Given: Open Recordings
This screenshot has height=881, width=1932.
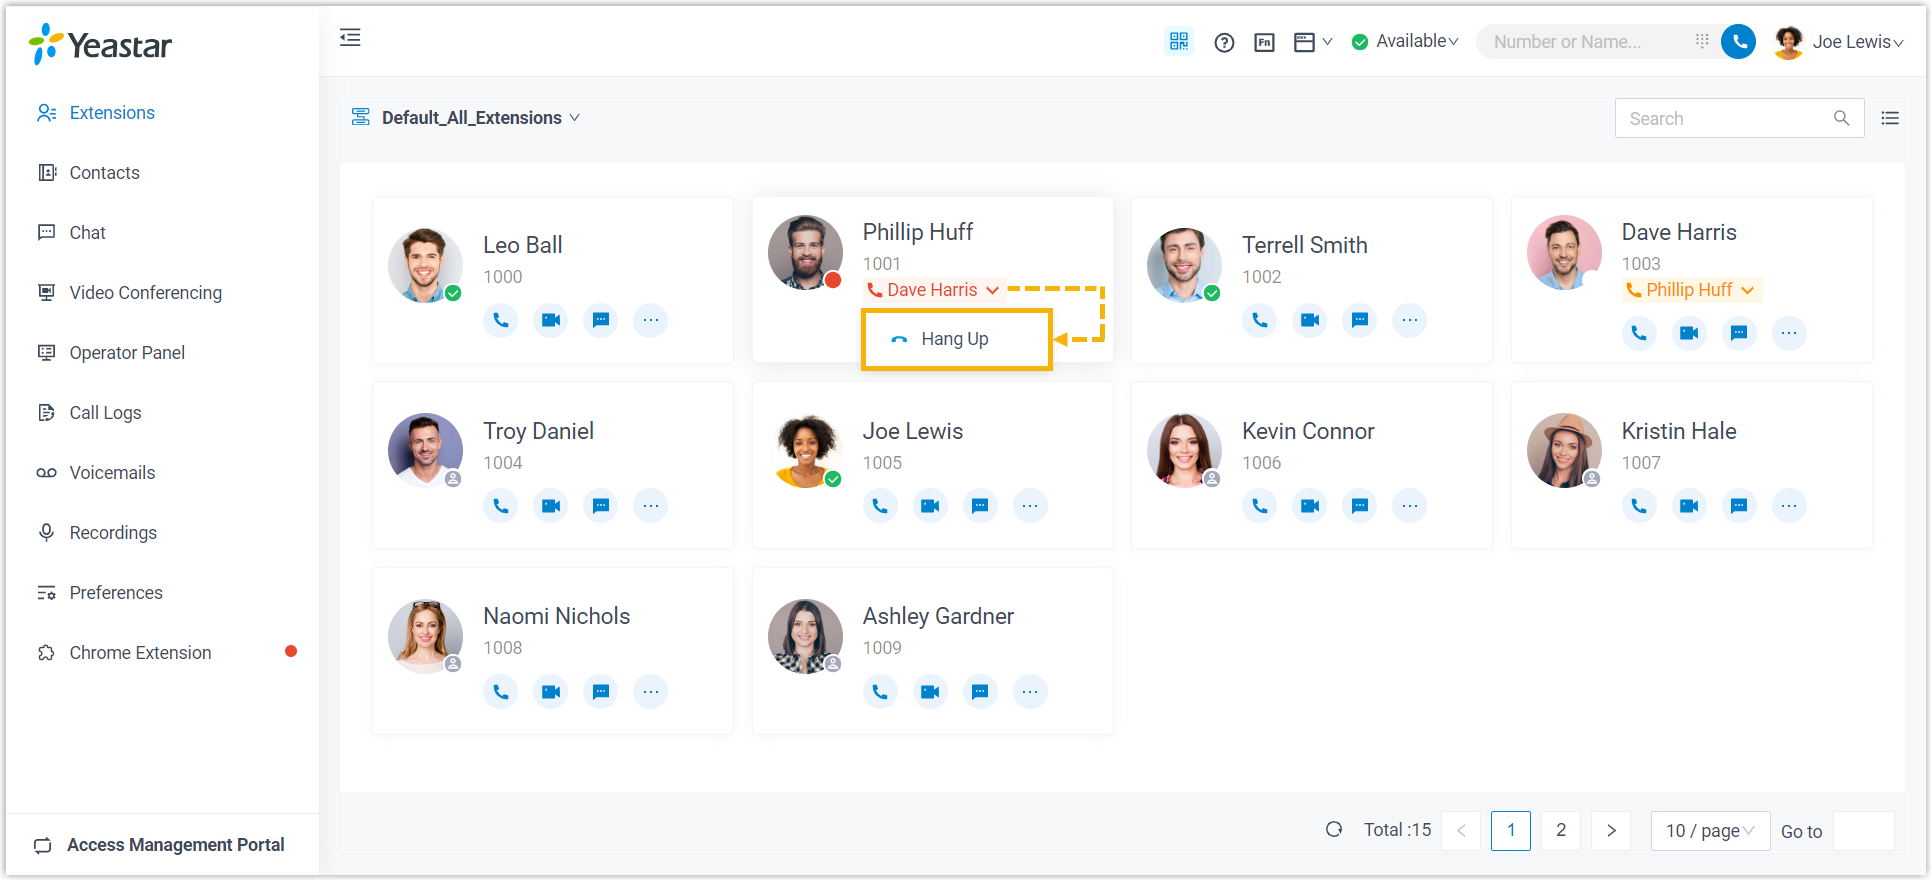Looking at the screenshot, I should click(113, 533).
